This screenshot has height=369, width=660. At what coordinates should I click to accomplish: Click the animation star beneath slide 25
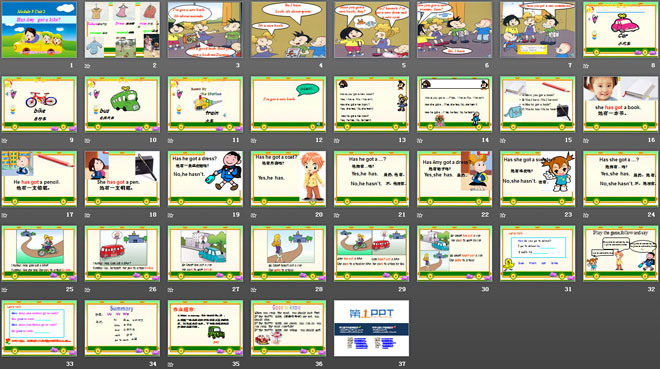(x=5, y=289)
